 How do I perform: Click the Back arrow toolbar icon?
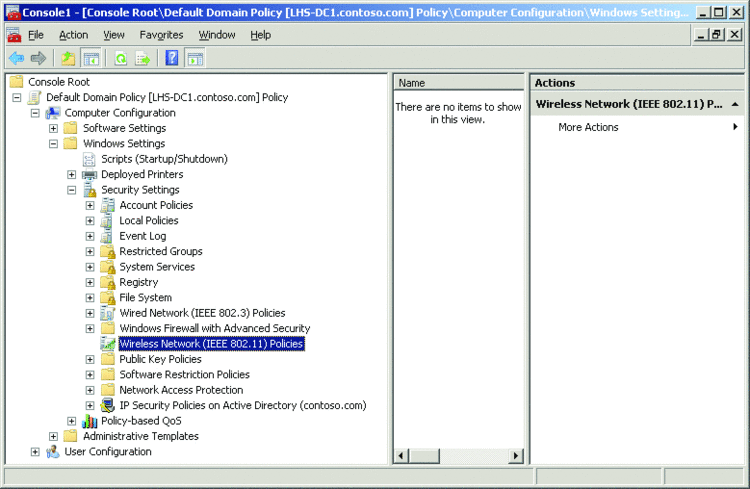16,58
